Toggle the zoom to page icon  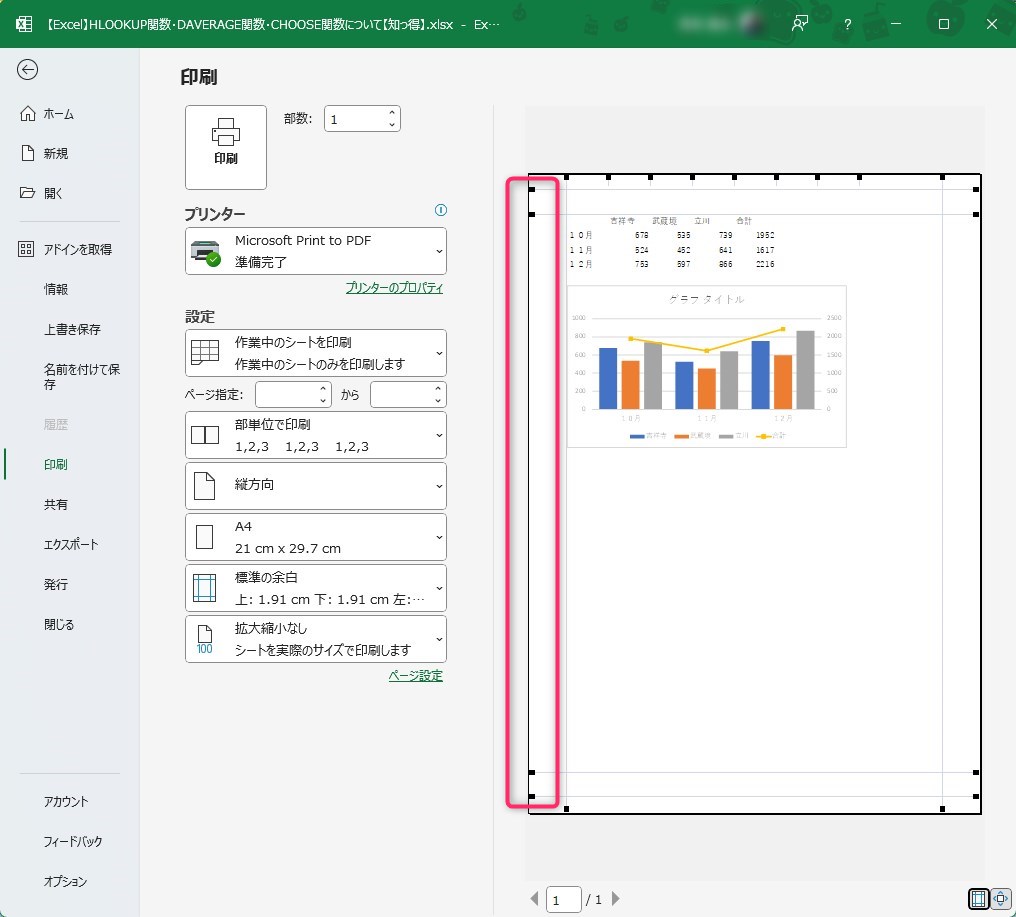tap(999, 899)
